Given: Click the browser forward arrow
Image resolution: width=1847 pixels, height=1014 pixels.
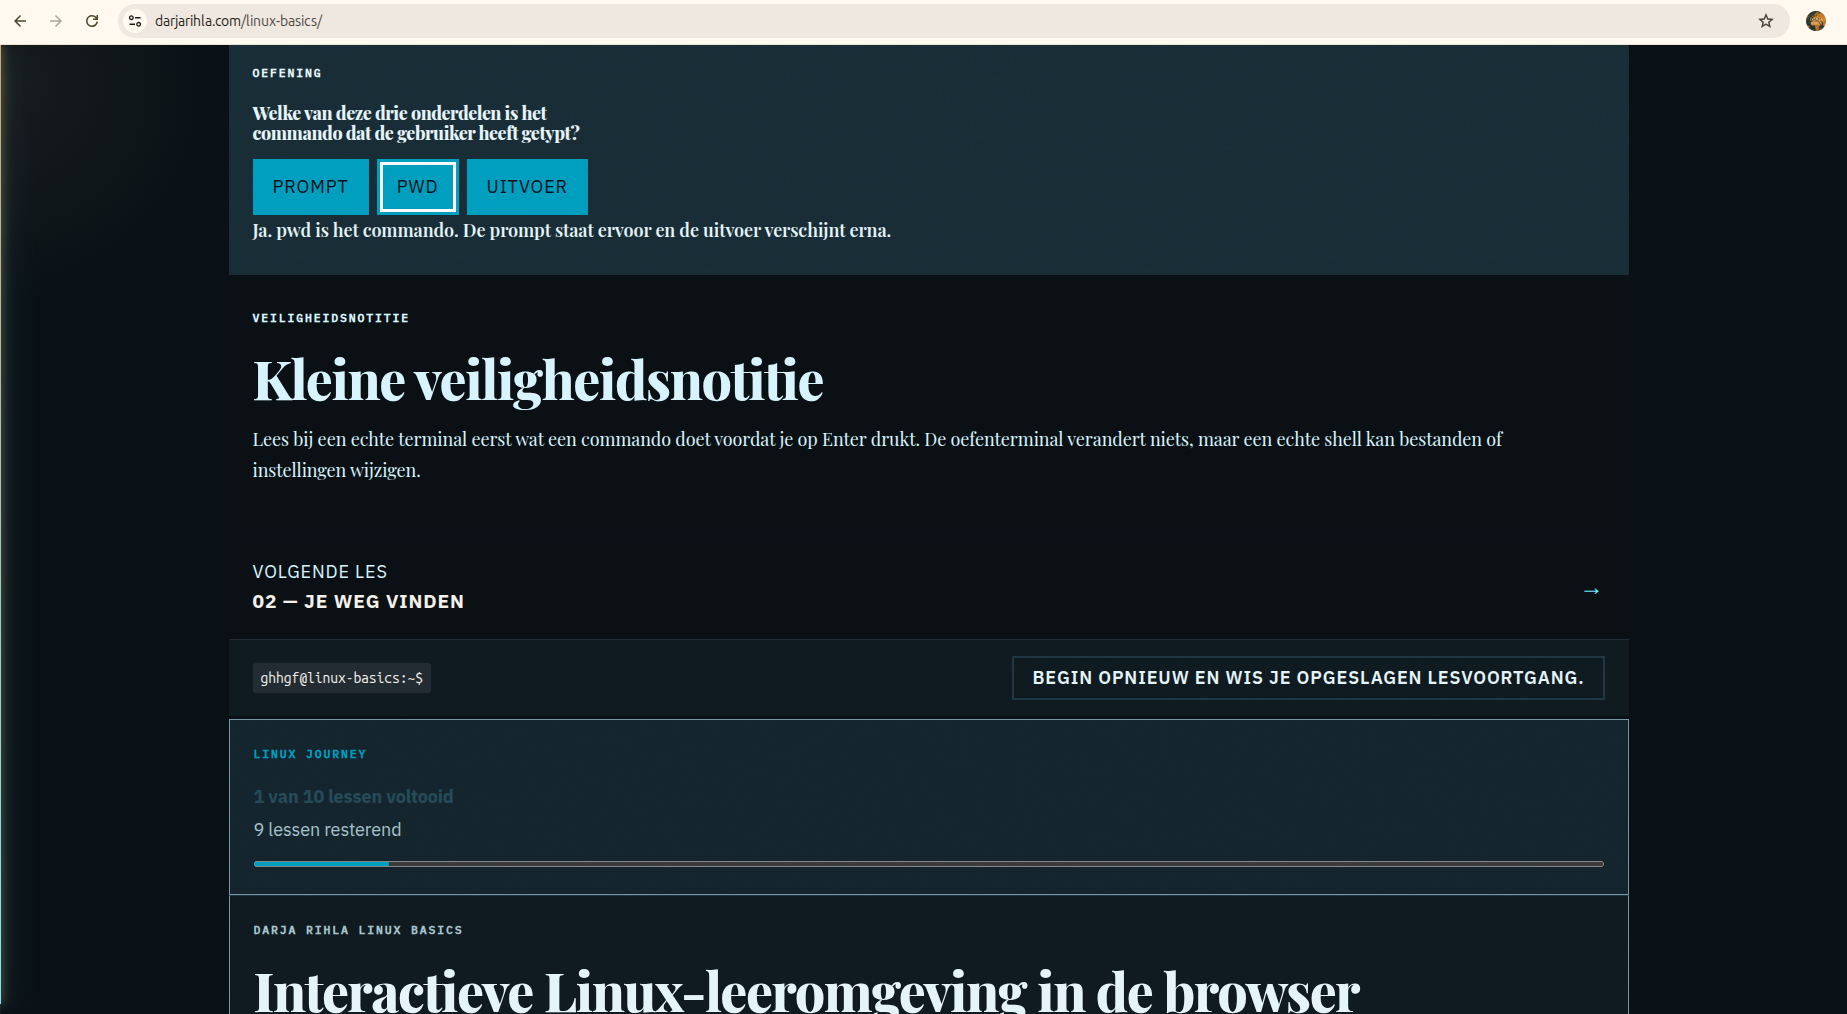Looking at the screenshot, I should (56, 21).
